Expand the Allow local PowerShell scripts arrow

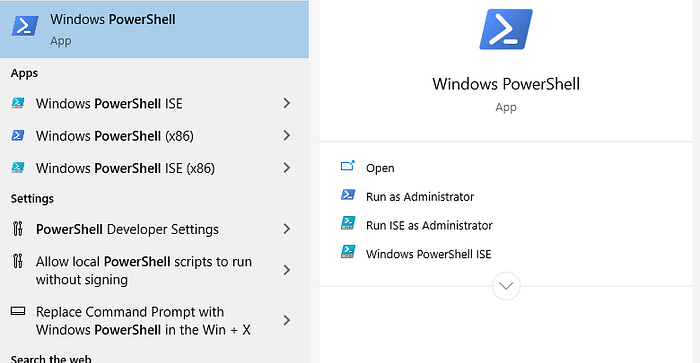[x=287, y=270]
